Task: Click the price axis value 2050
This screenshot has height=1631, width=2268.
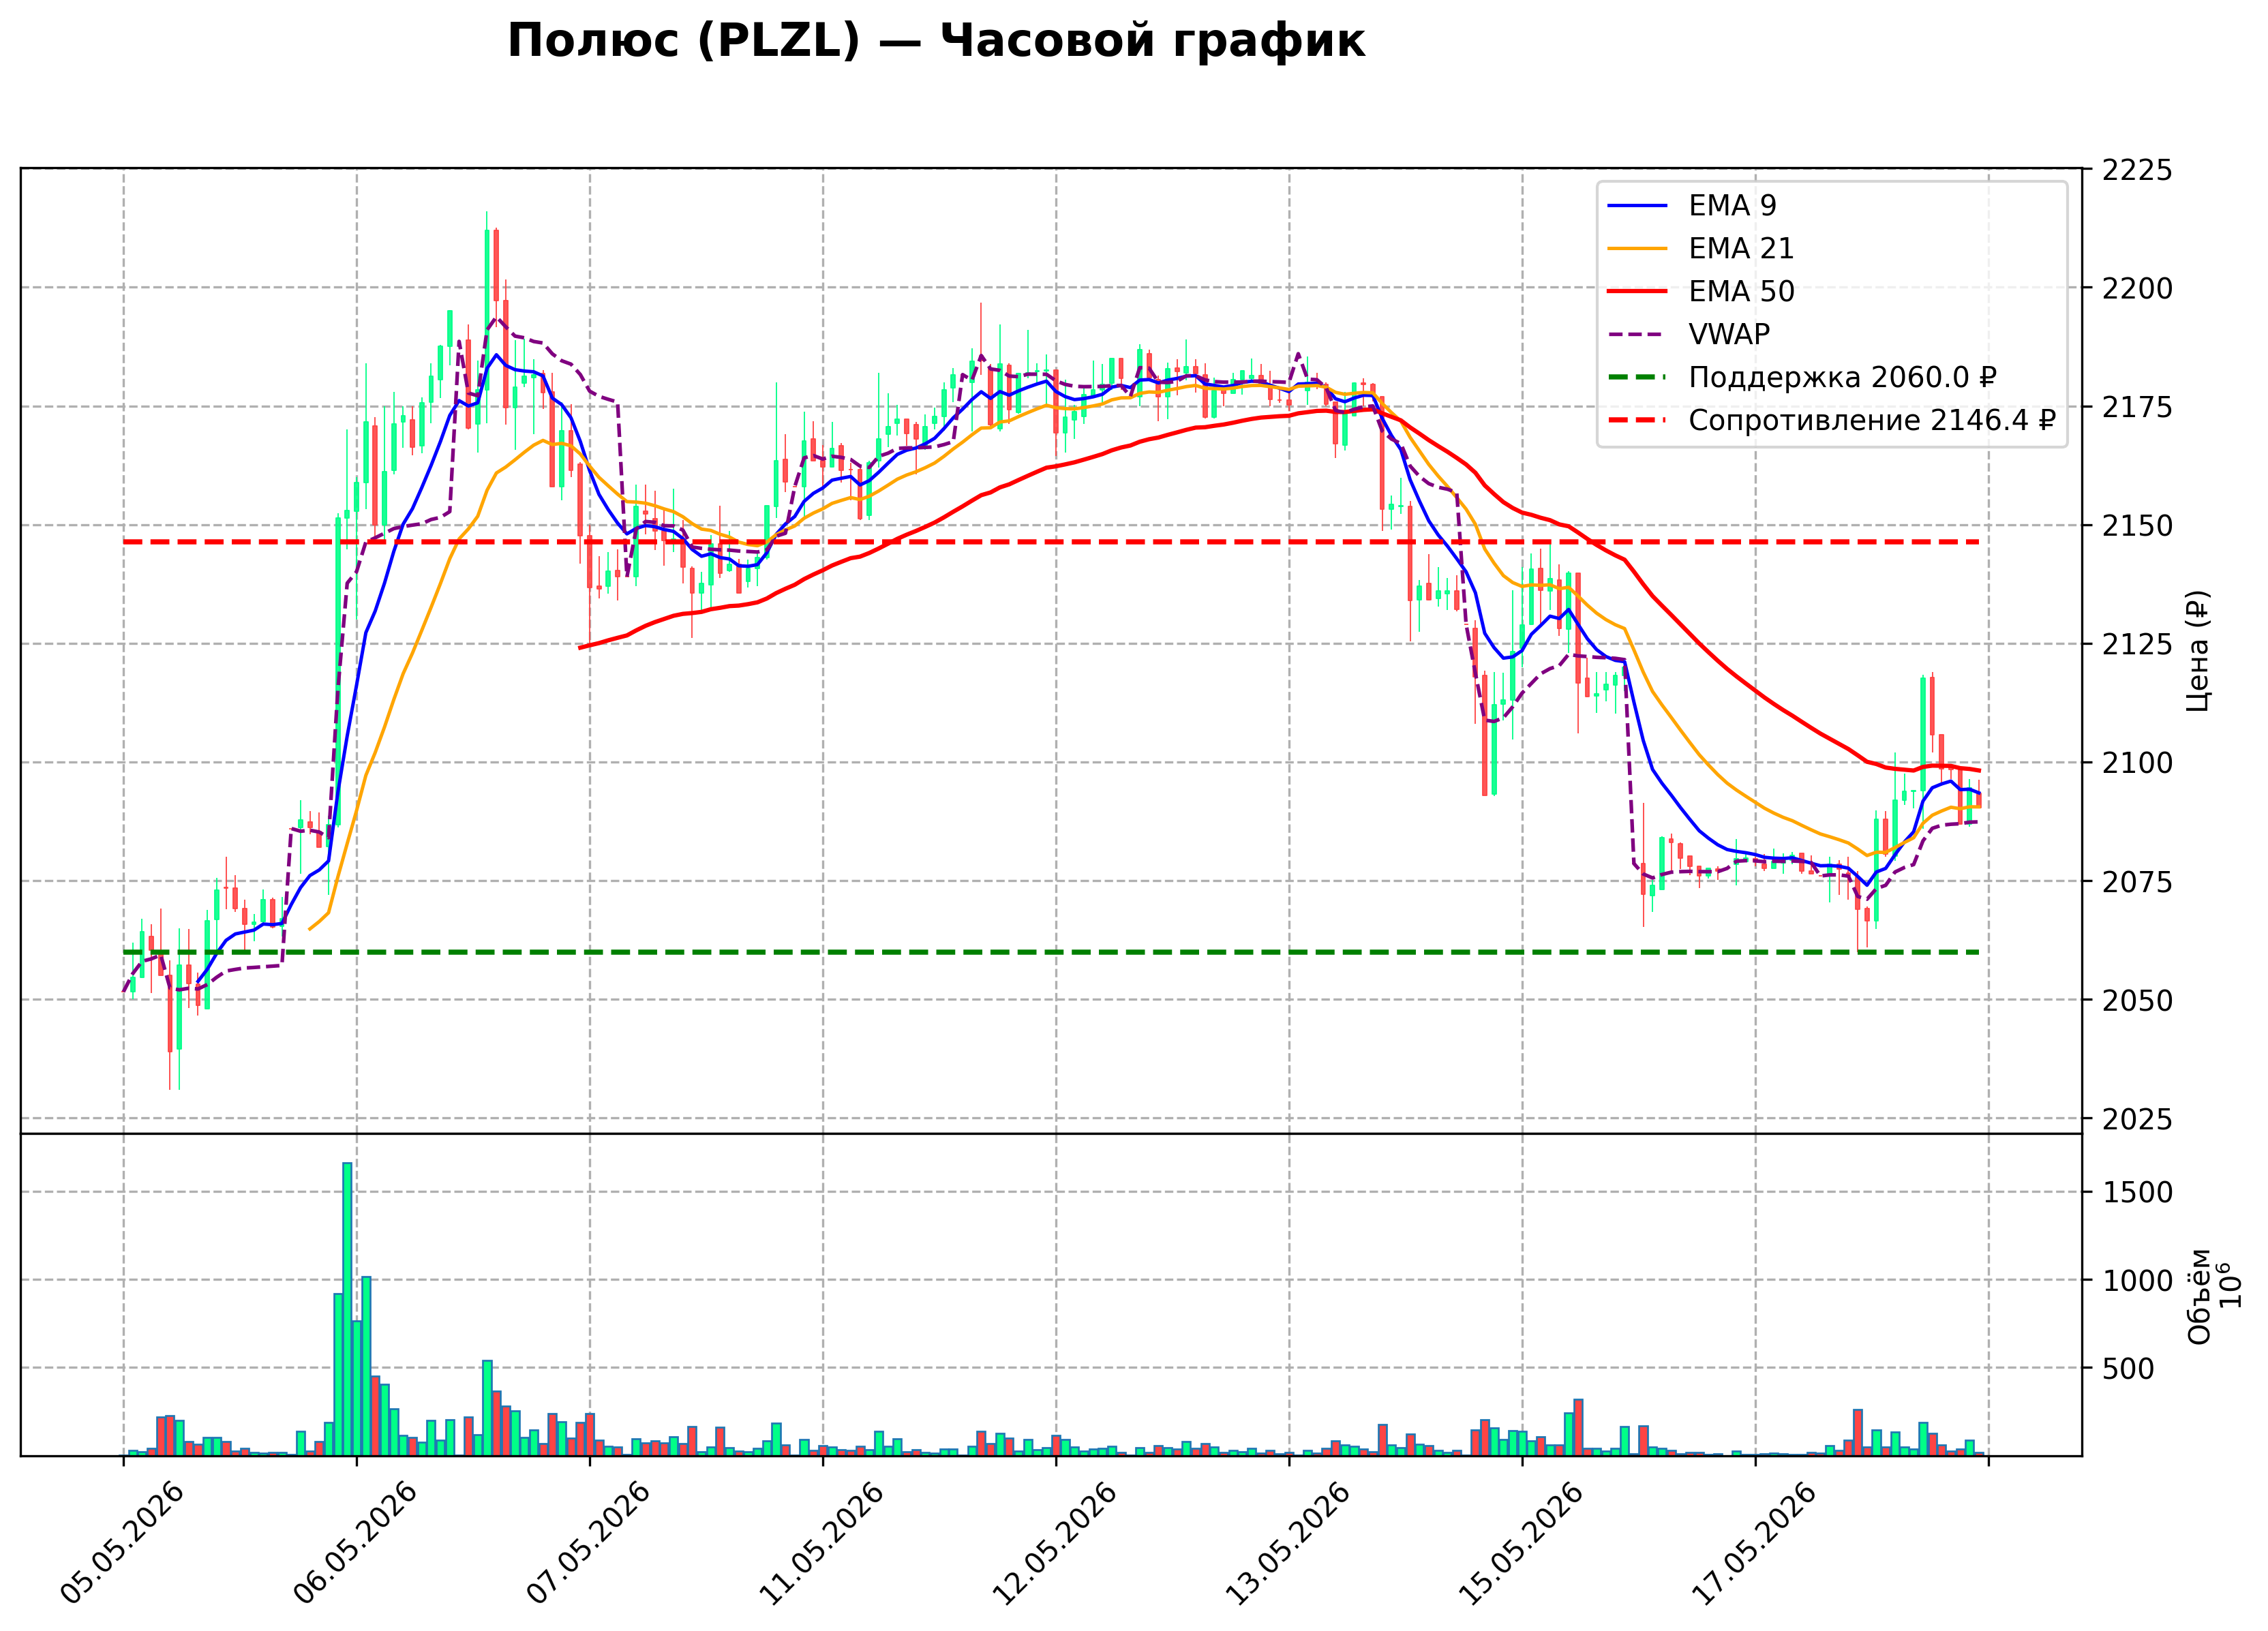Action: coord(2137,1000)
